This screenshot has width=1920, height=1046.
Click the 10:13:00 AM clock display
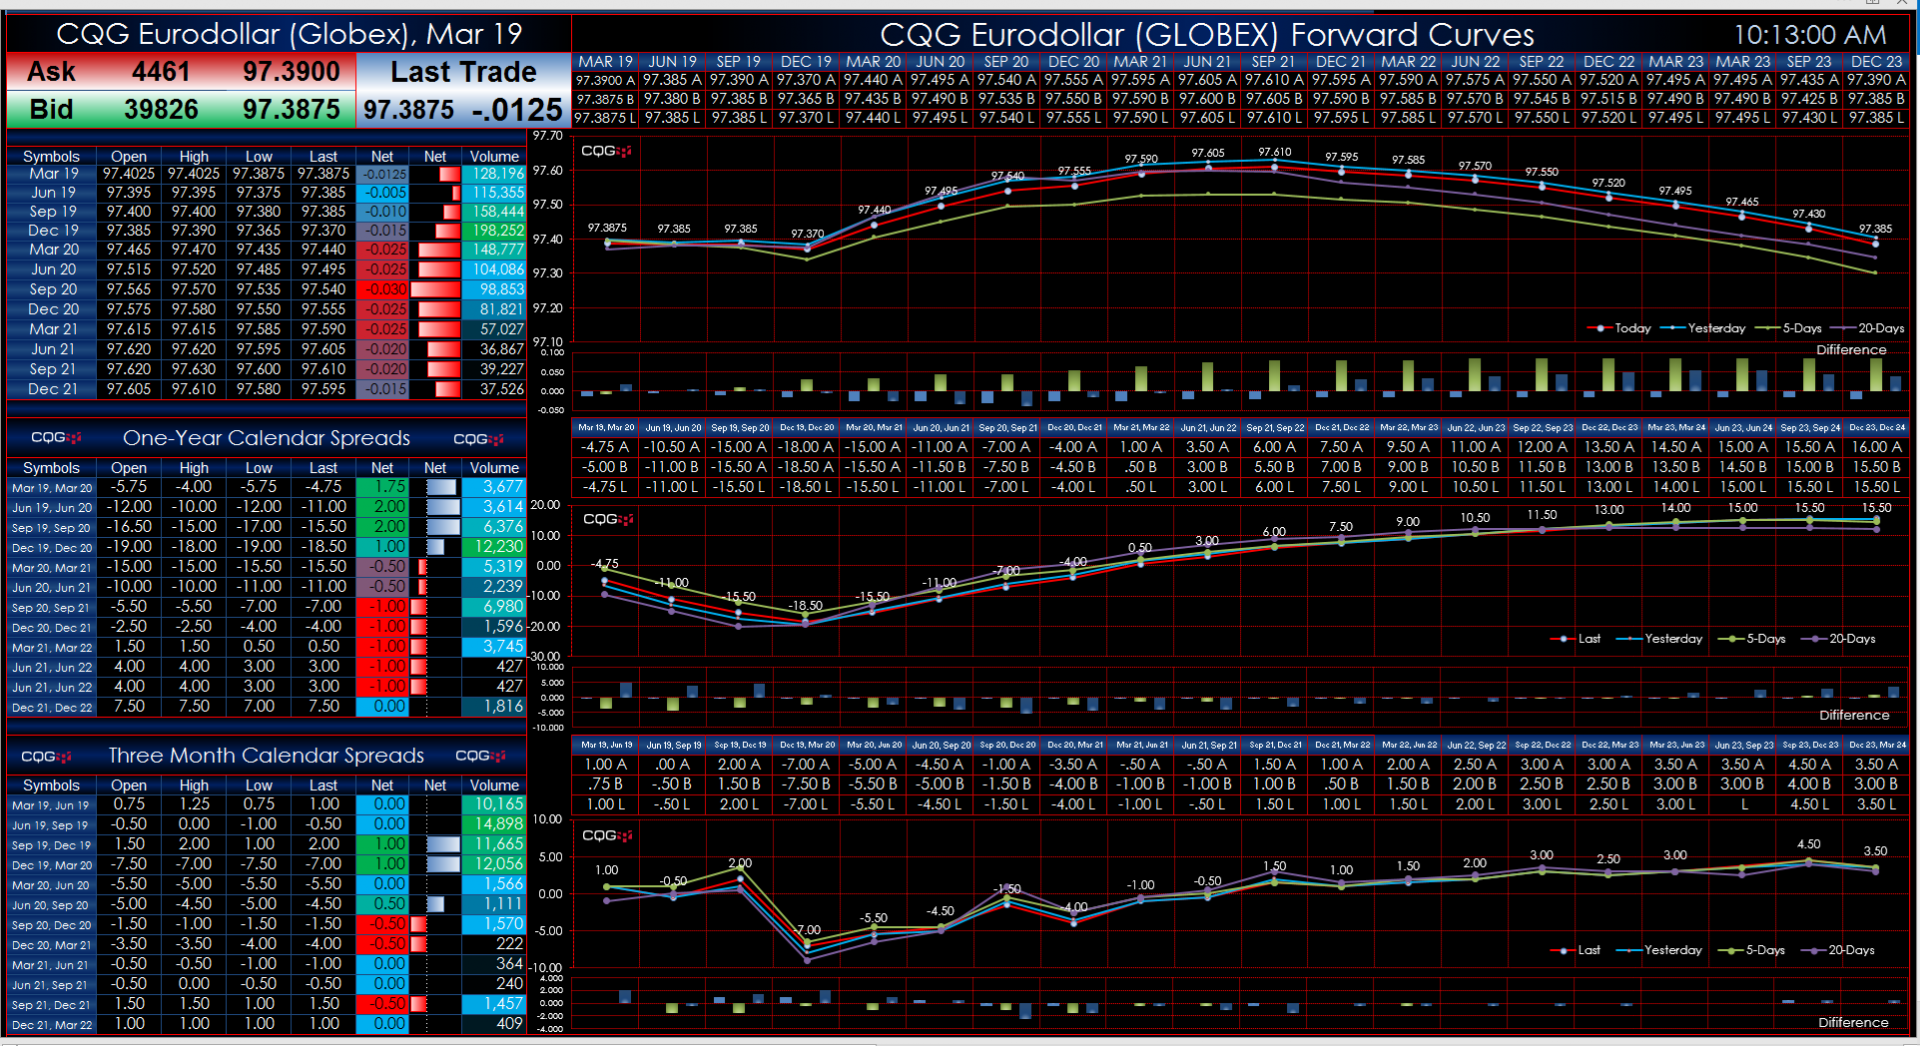(x=1809, y=35)
